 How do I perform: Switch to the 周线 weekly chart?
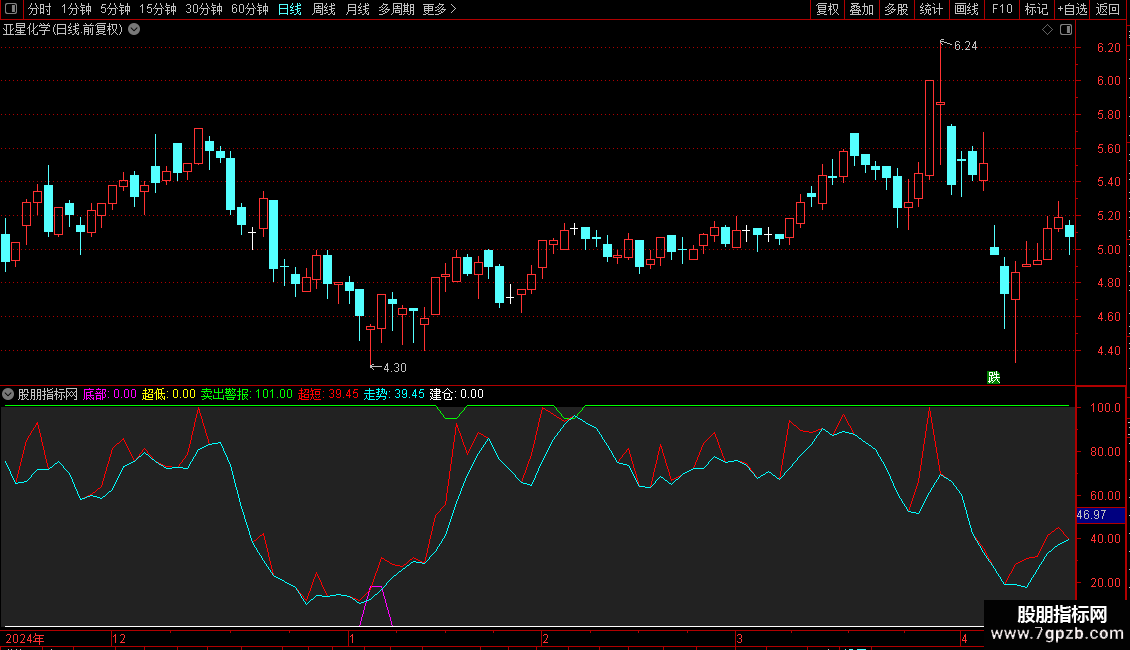point(324,9)
